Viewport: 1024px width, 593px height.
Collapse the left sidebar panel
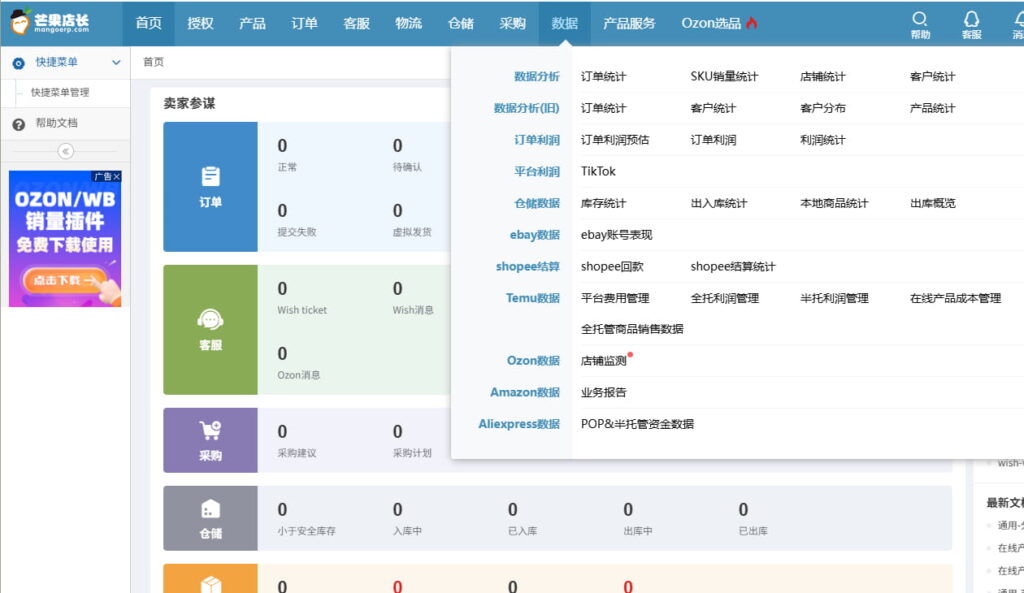click(65, 151)
